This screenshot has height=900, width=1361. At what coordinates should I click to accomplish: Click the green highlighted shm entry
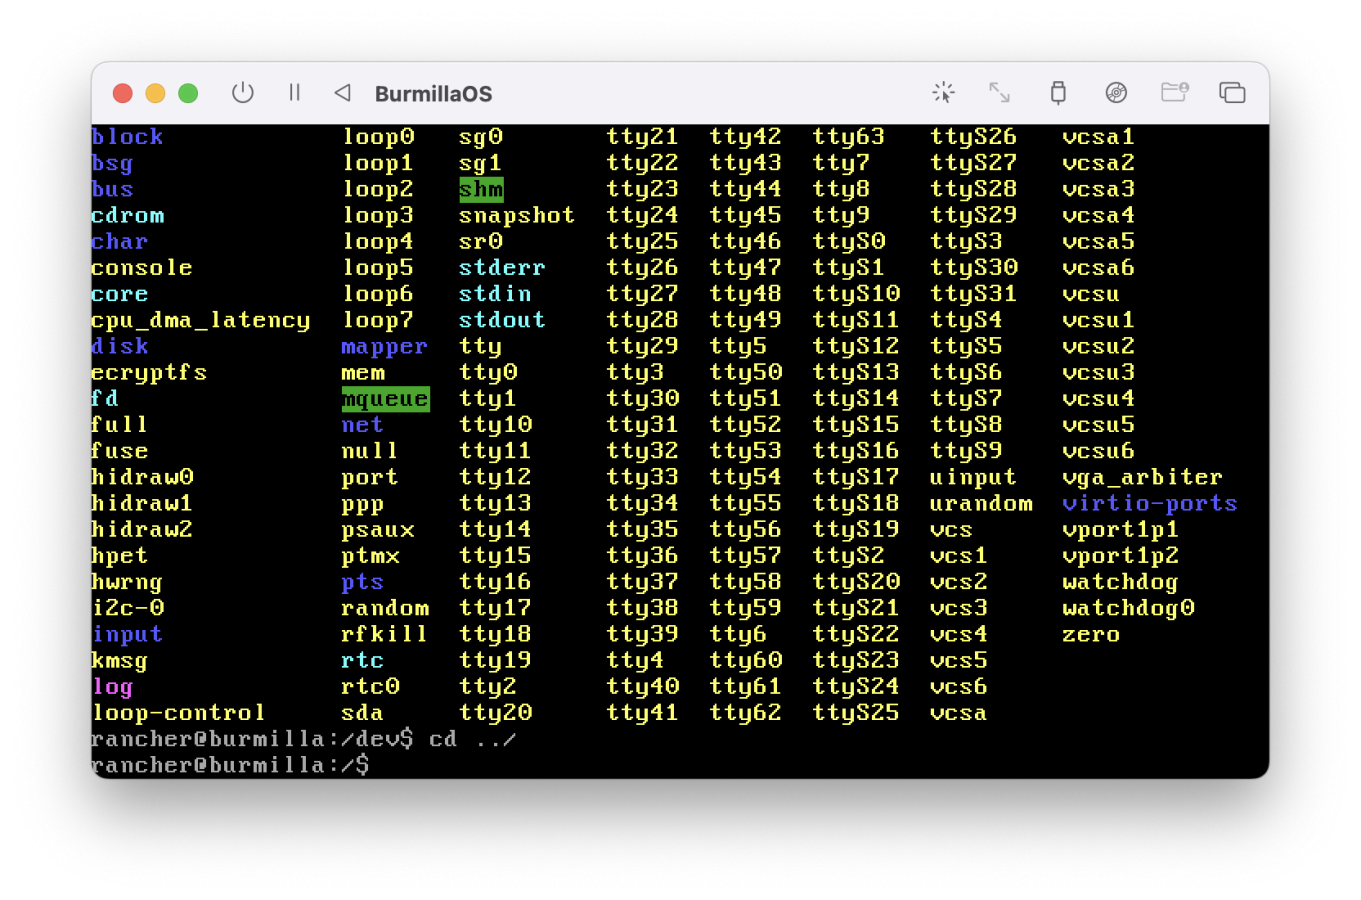point(481,189)
